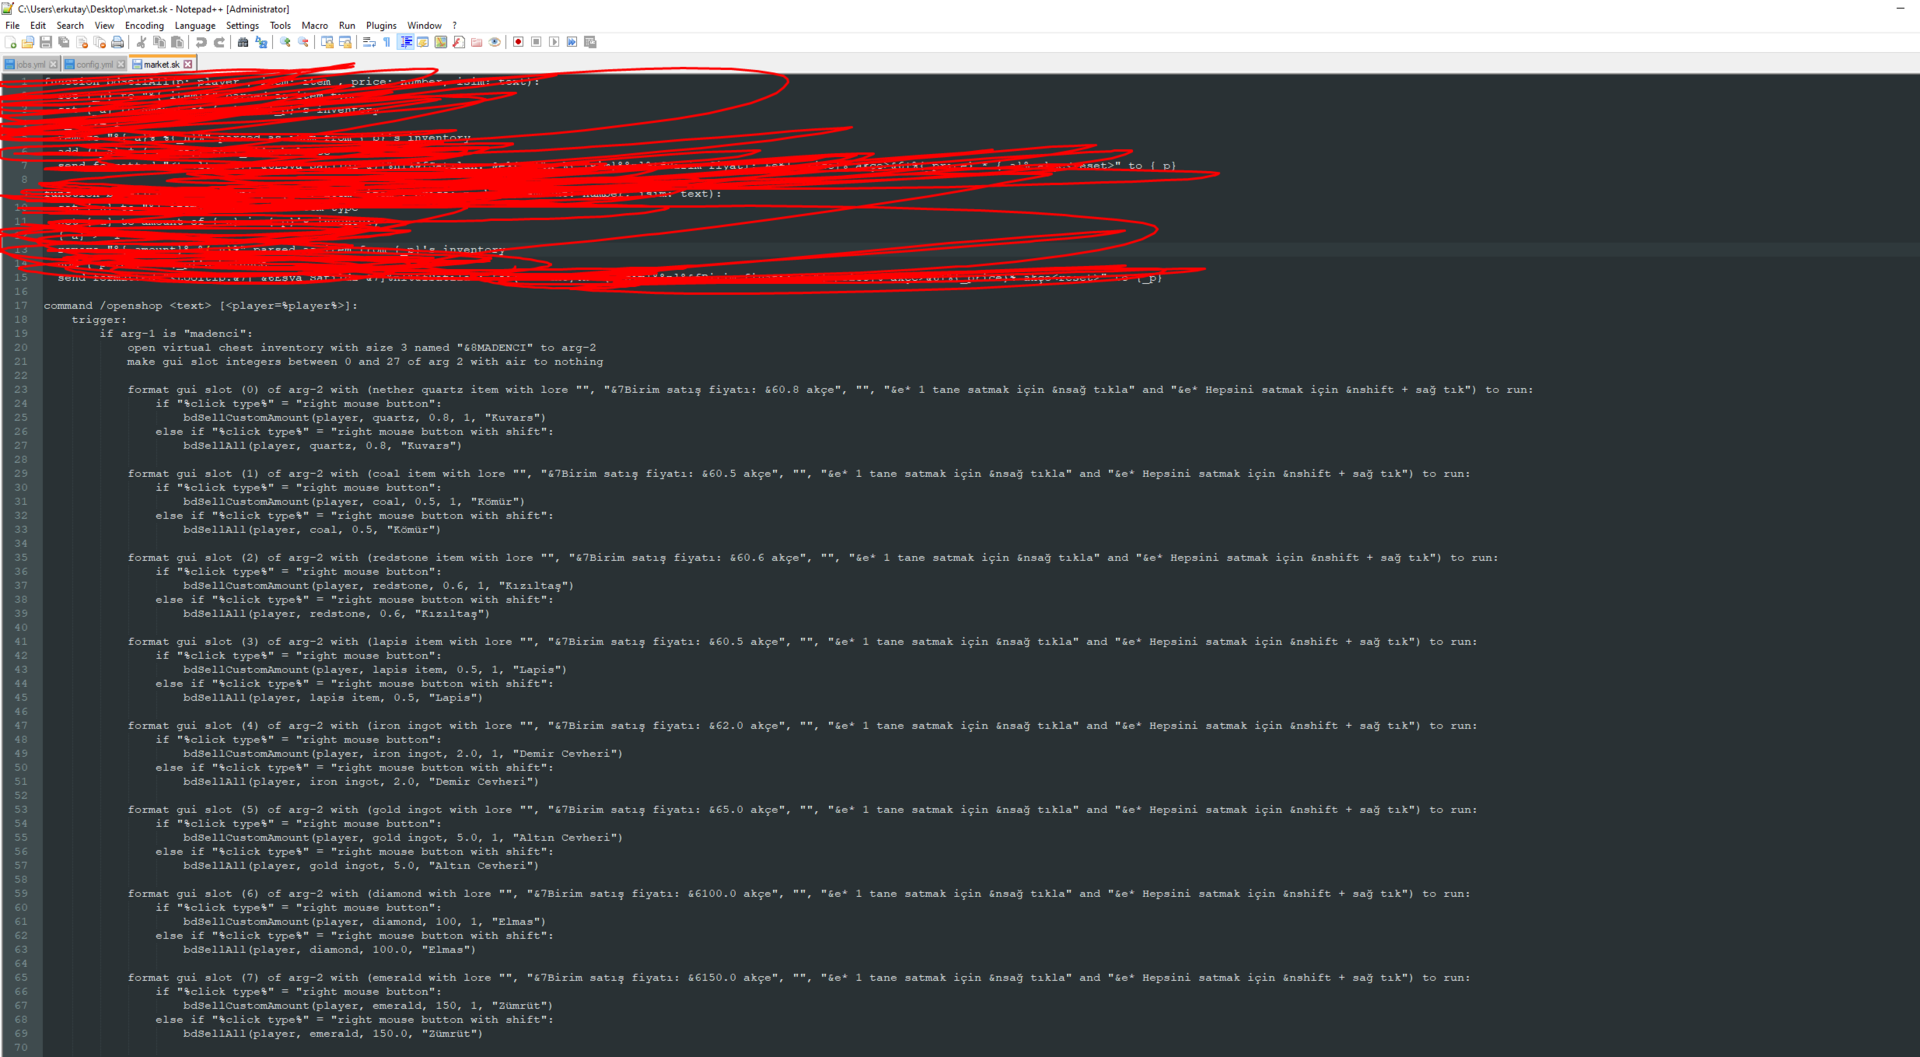
Task: Zoom in using magnifier plus icon
Action: pyautogui.click(x=285, y=42)
